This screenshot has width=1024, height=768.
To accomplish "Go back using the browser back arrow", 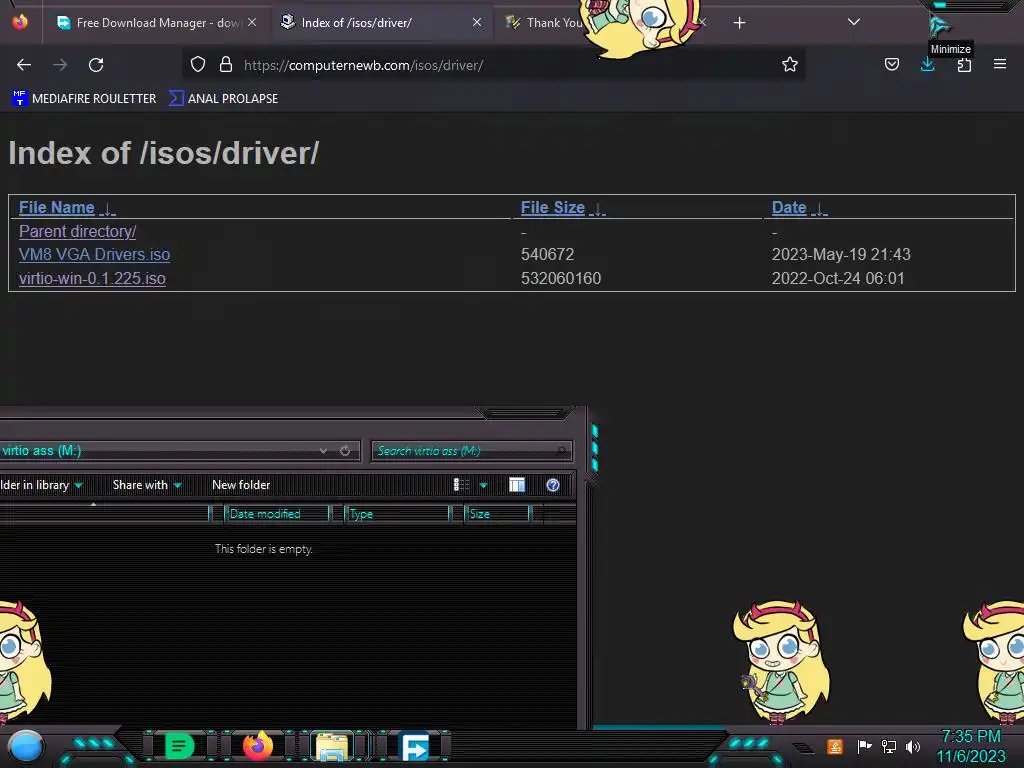I will 24,65.
